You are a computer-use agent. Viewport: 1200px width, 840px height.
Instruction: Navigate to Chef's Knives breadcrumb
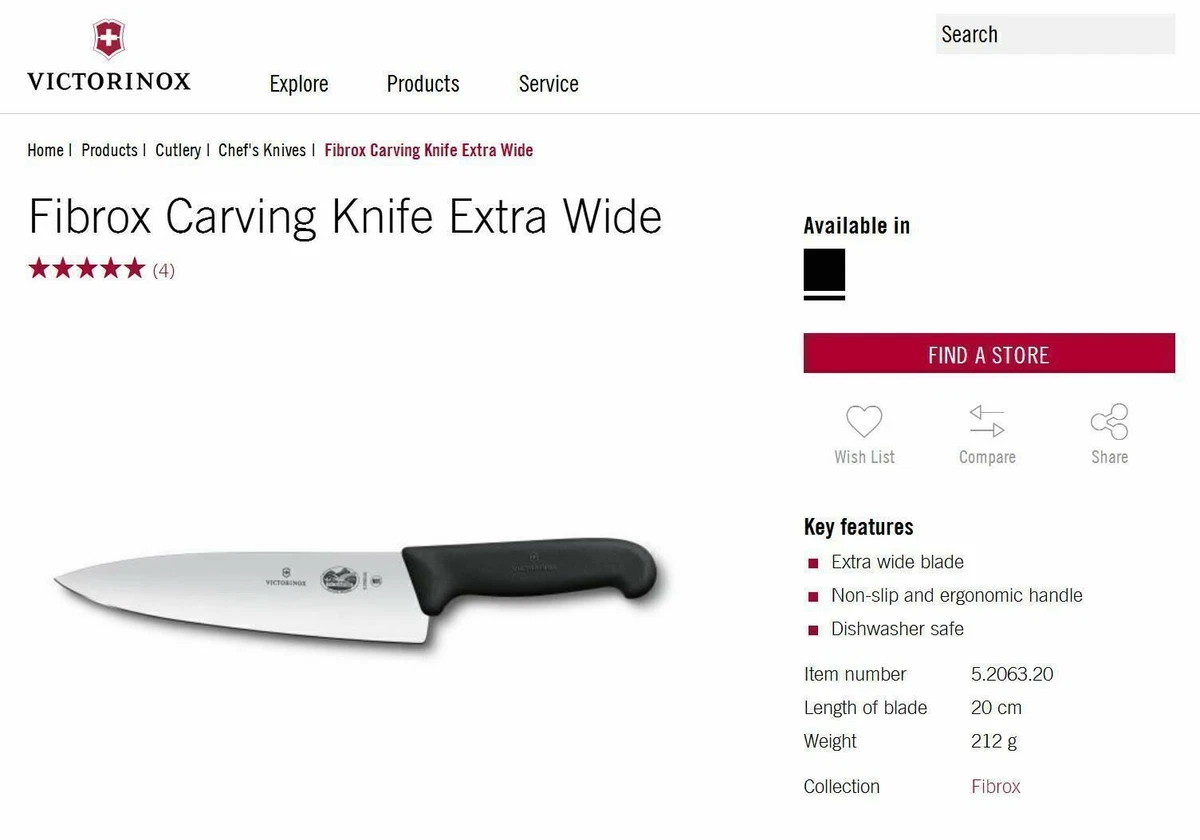tap(262, 150)
